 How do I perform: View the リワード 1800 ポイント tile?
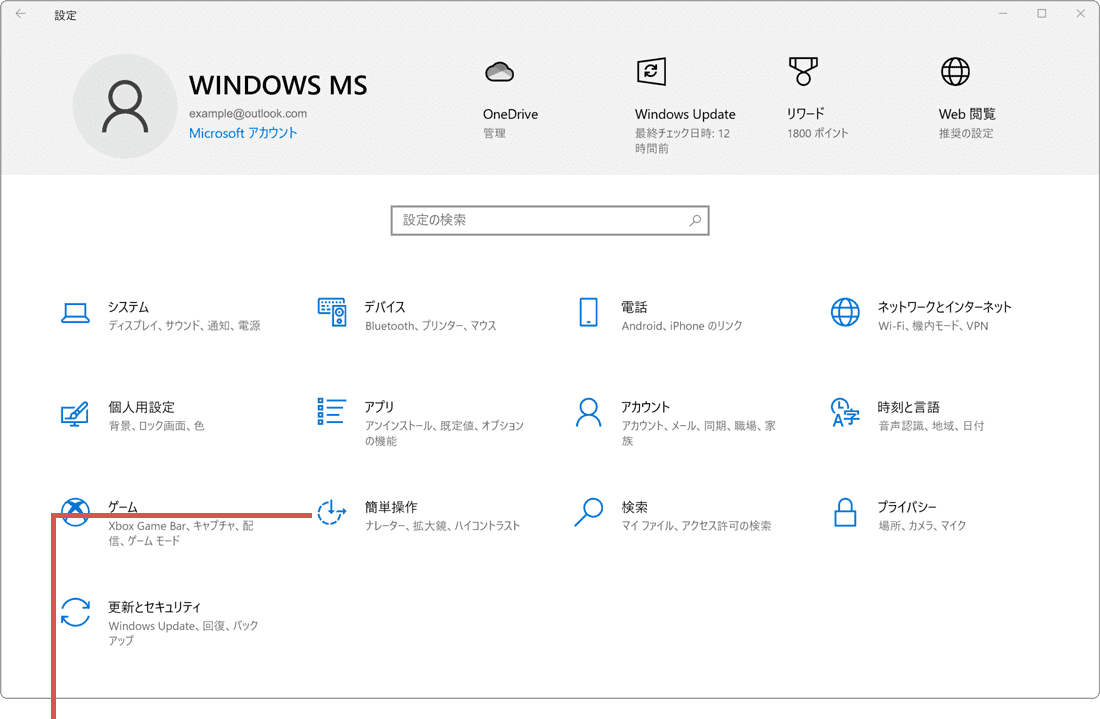coord(805,95)
